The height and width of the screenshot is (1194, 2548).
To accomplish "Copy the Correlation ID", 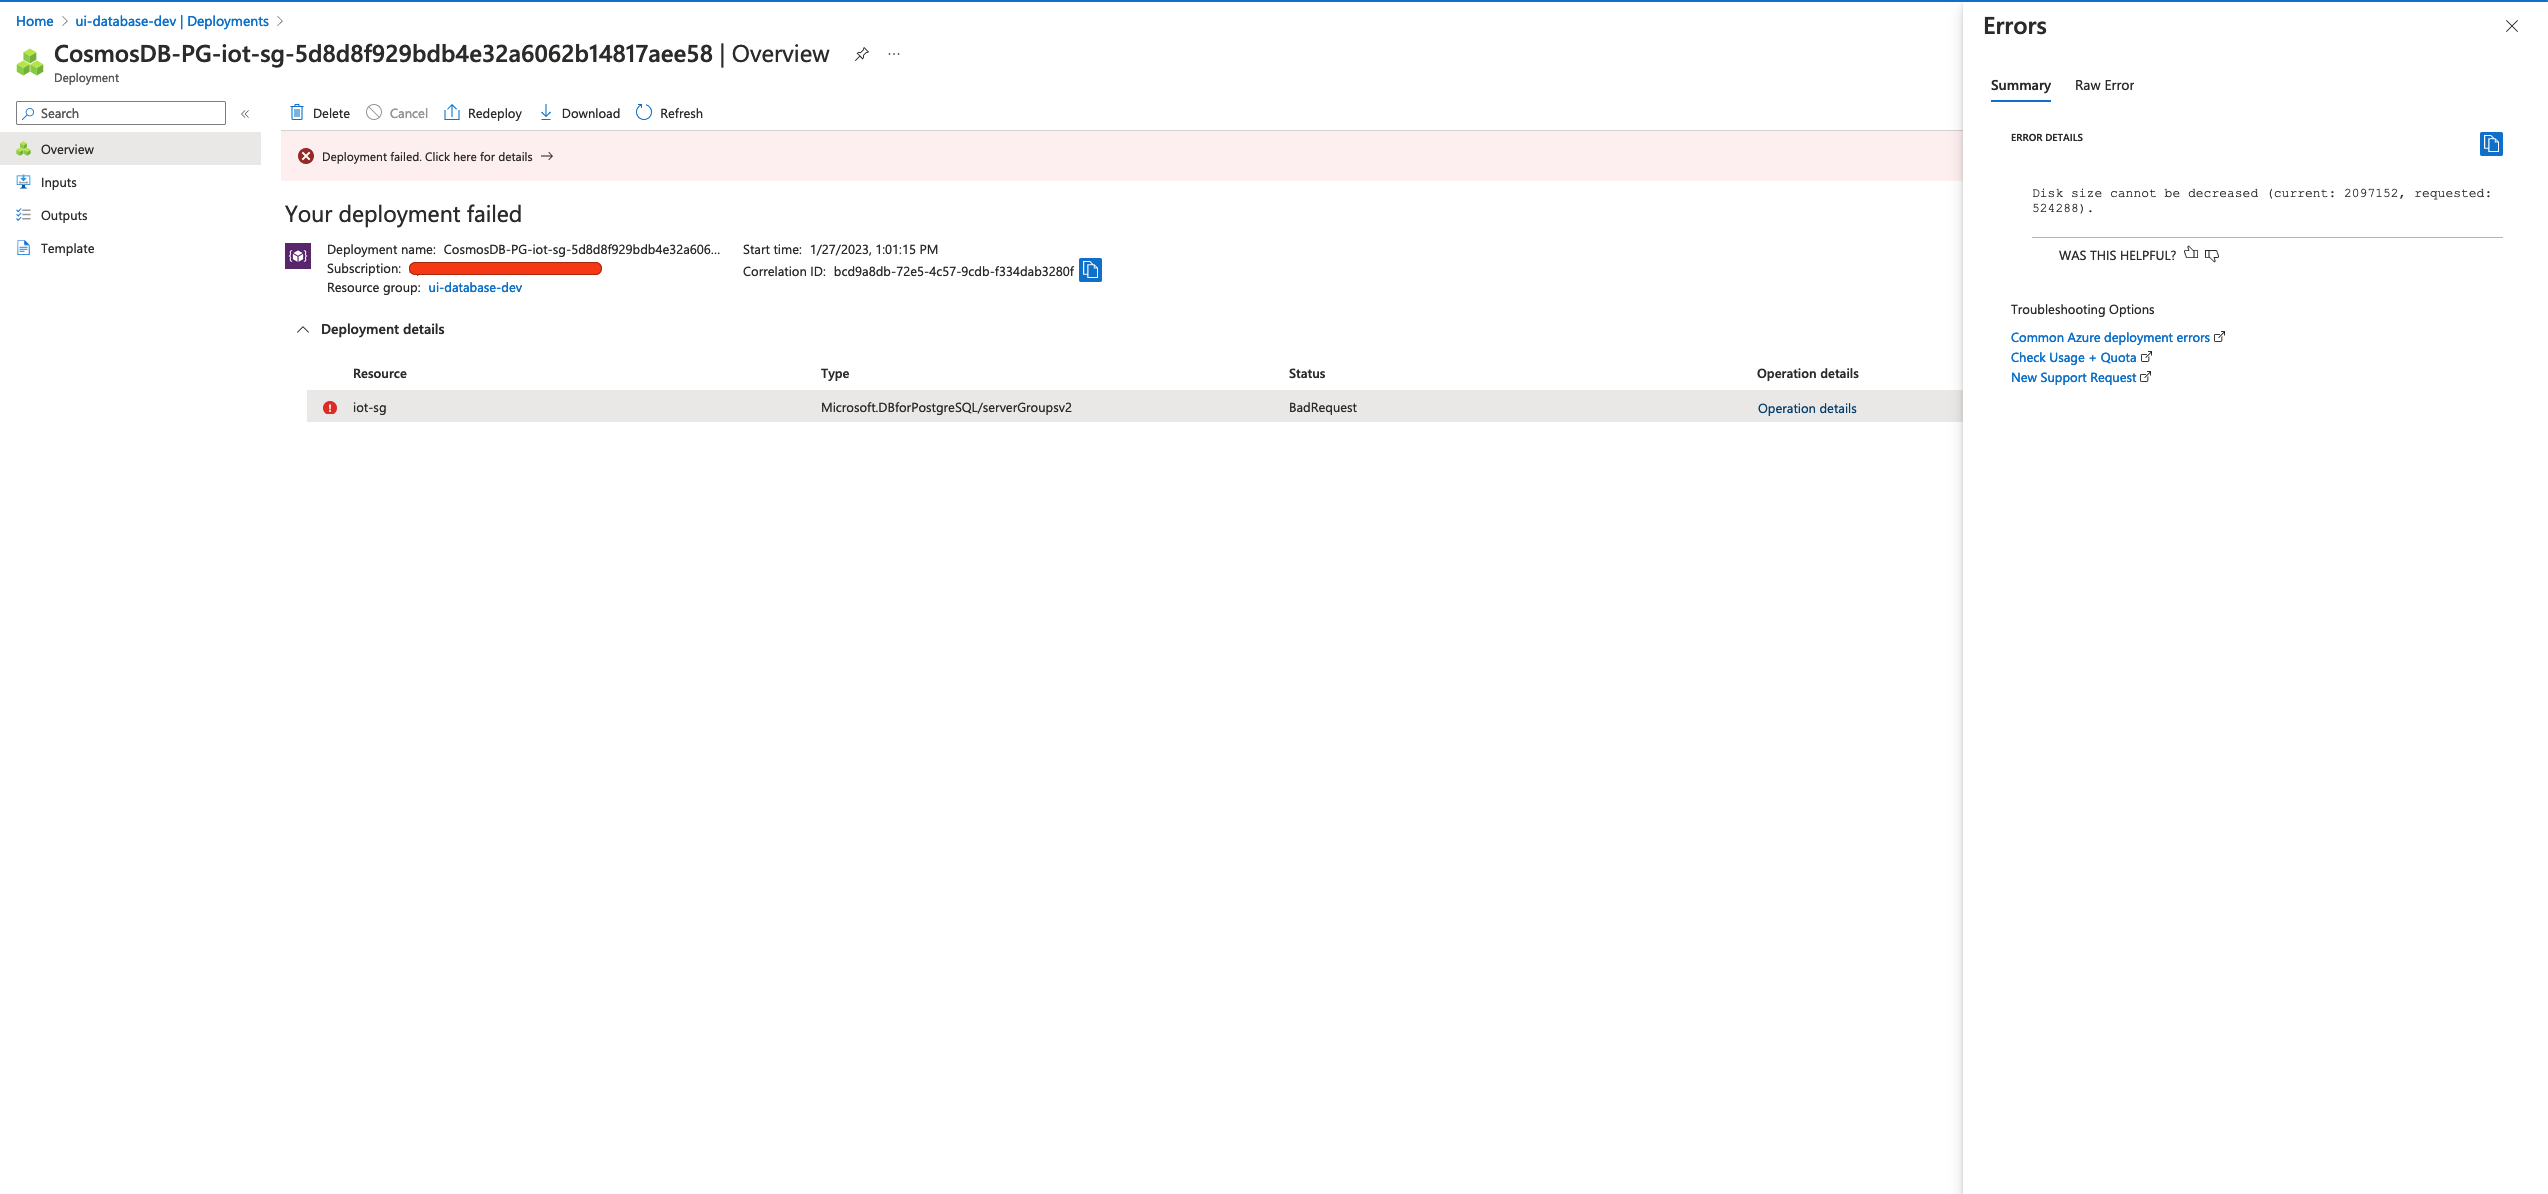I will [1090, 270].
